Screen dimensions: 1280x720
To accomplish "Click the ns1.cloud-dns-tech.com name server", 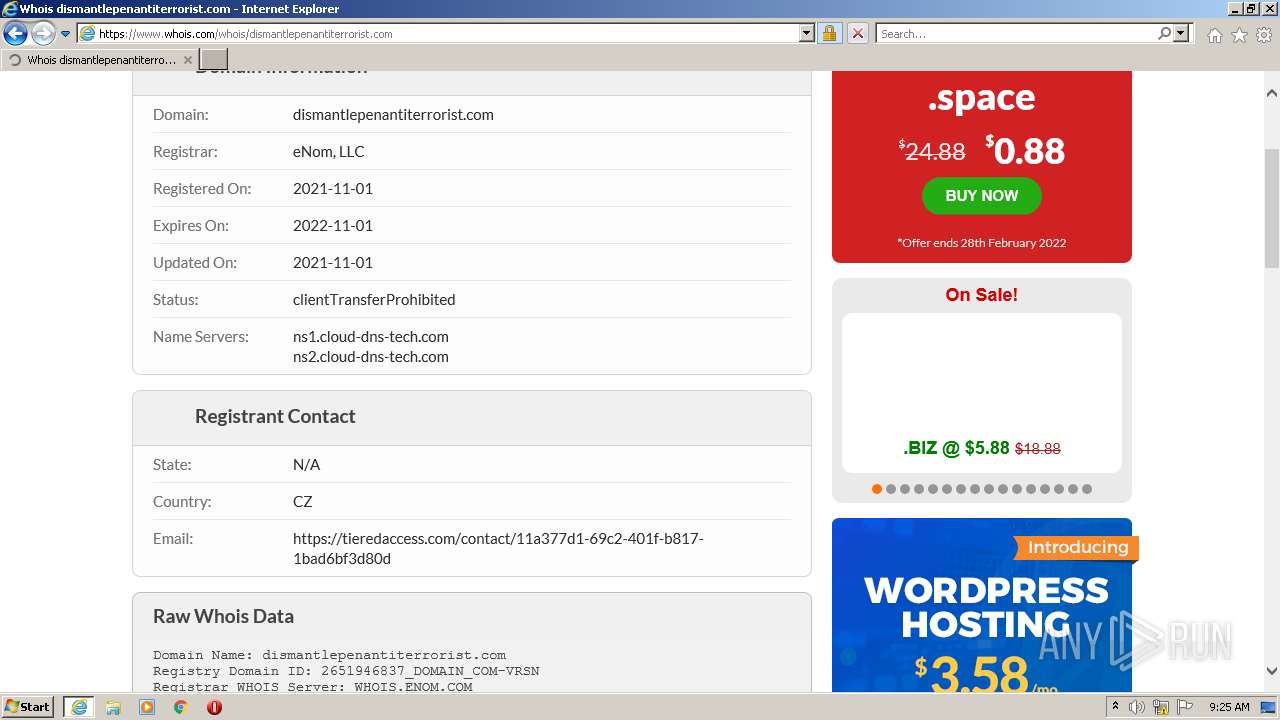I will (x=371, y=337).
